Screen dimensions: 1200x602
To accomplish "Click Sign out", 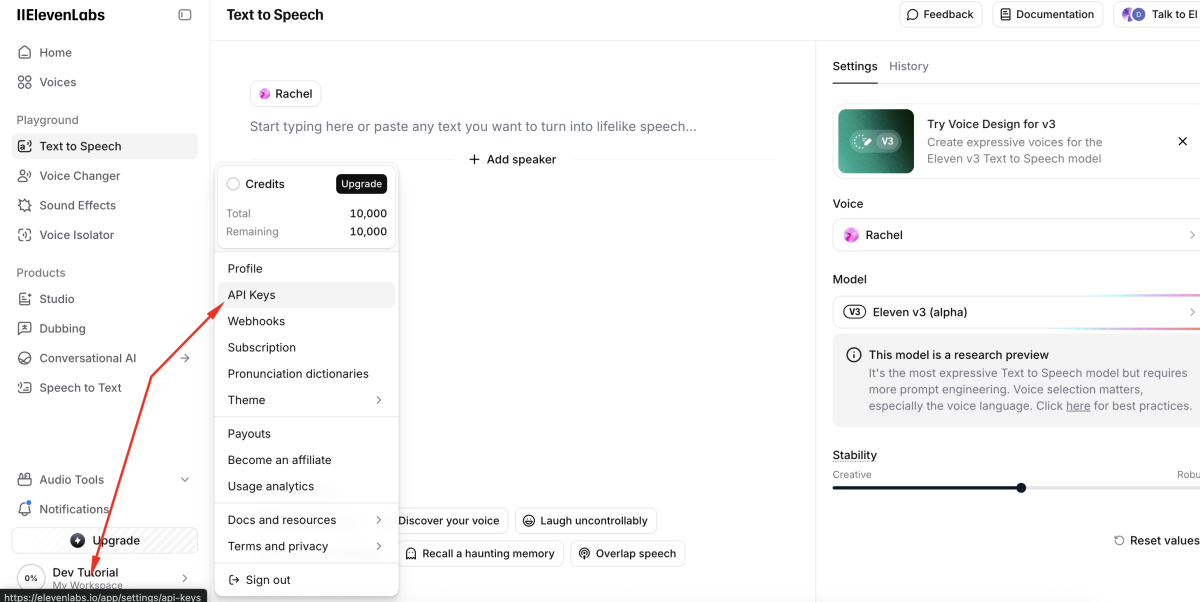I will click(306, 580).
